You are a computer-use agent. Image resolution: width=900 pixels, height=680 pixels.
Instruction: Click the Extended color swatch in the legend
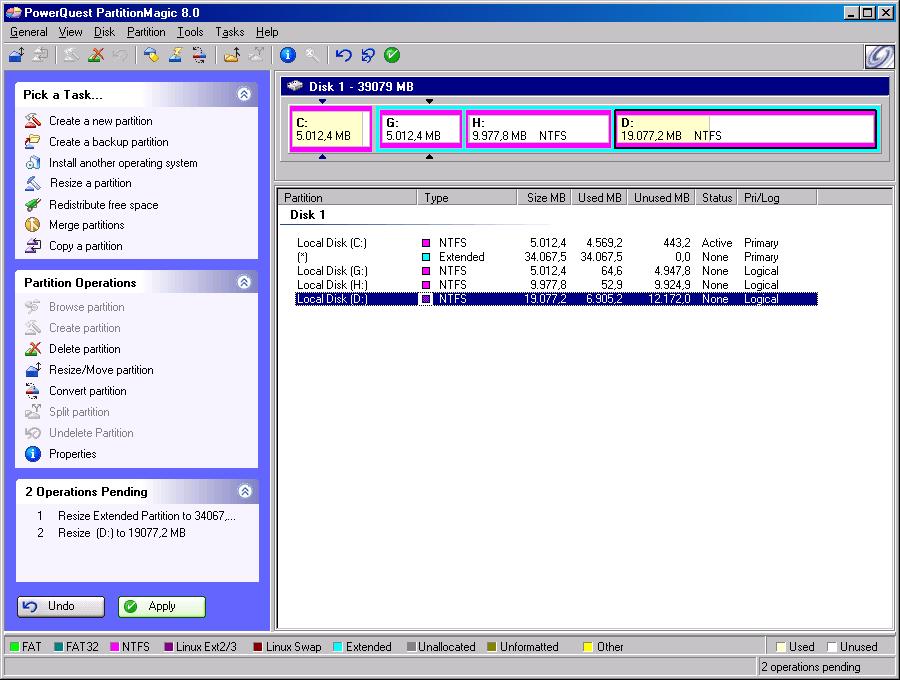coord(338,647)
